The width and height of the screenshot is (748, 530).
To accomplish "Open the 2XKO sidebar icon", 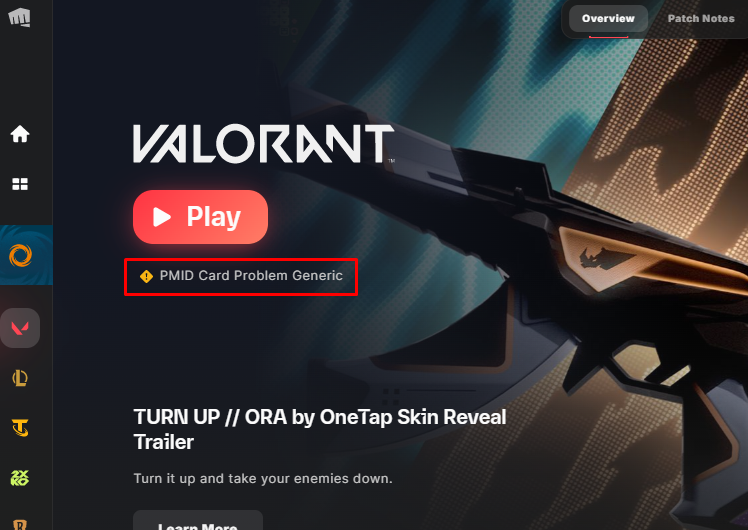I will 20,478.
